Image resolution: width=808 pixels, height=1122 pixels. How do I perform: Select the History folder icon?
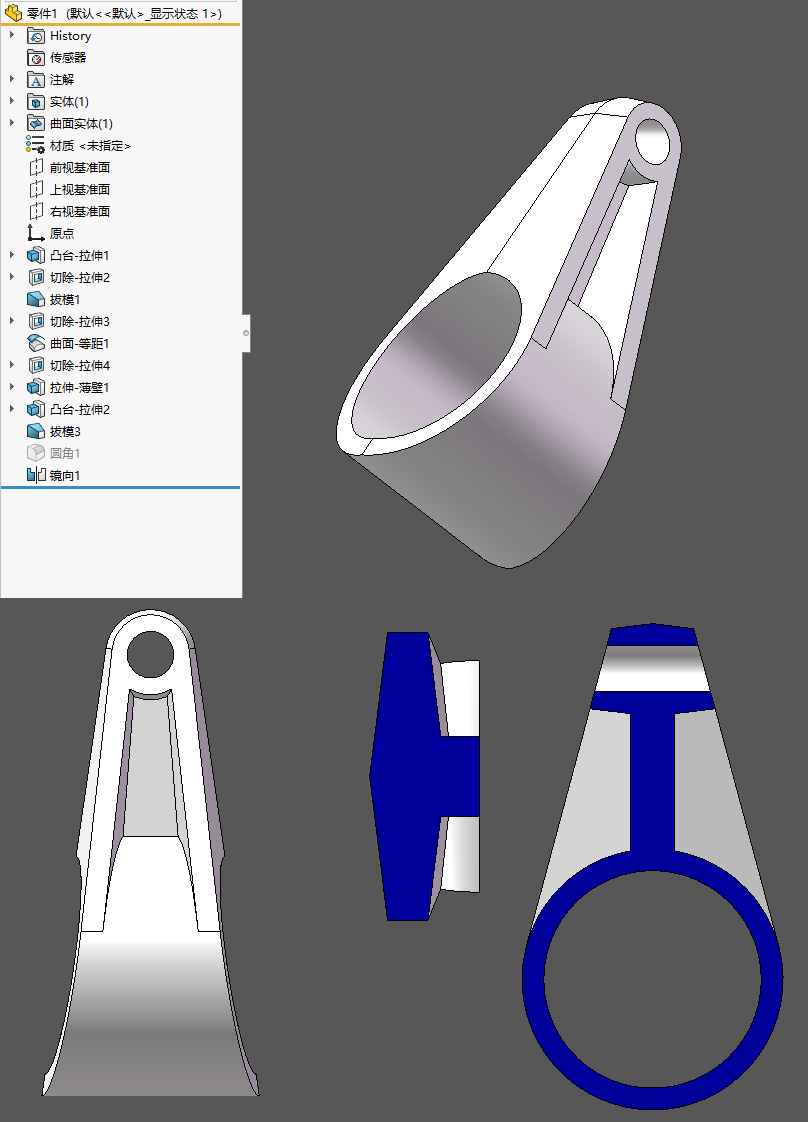[x=36, y=36]
